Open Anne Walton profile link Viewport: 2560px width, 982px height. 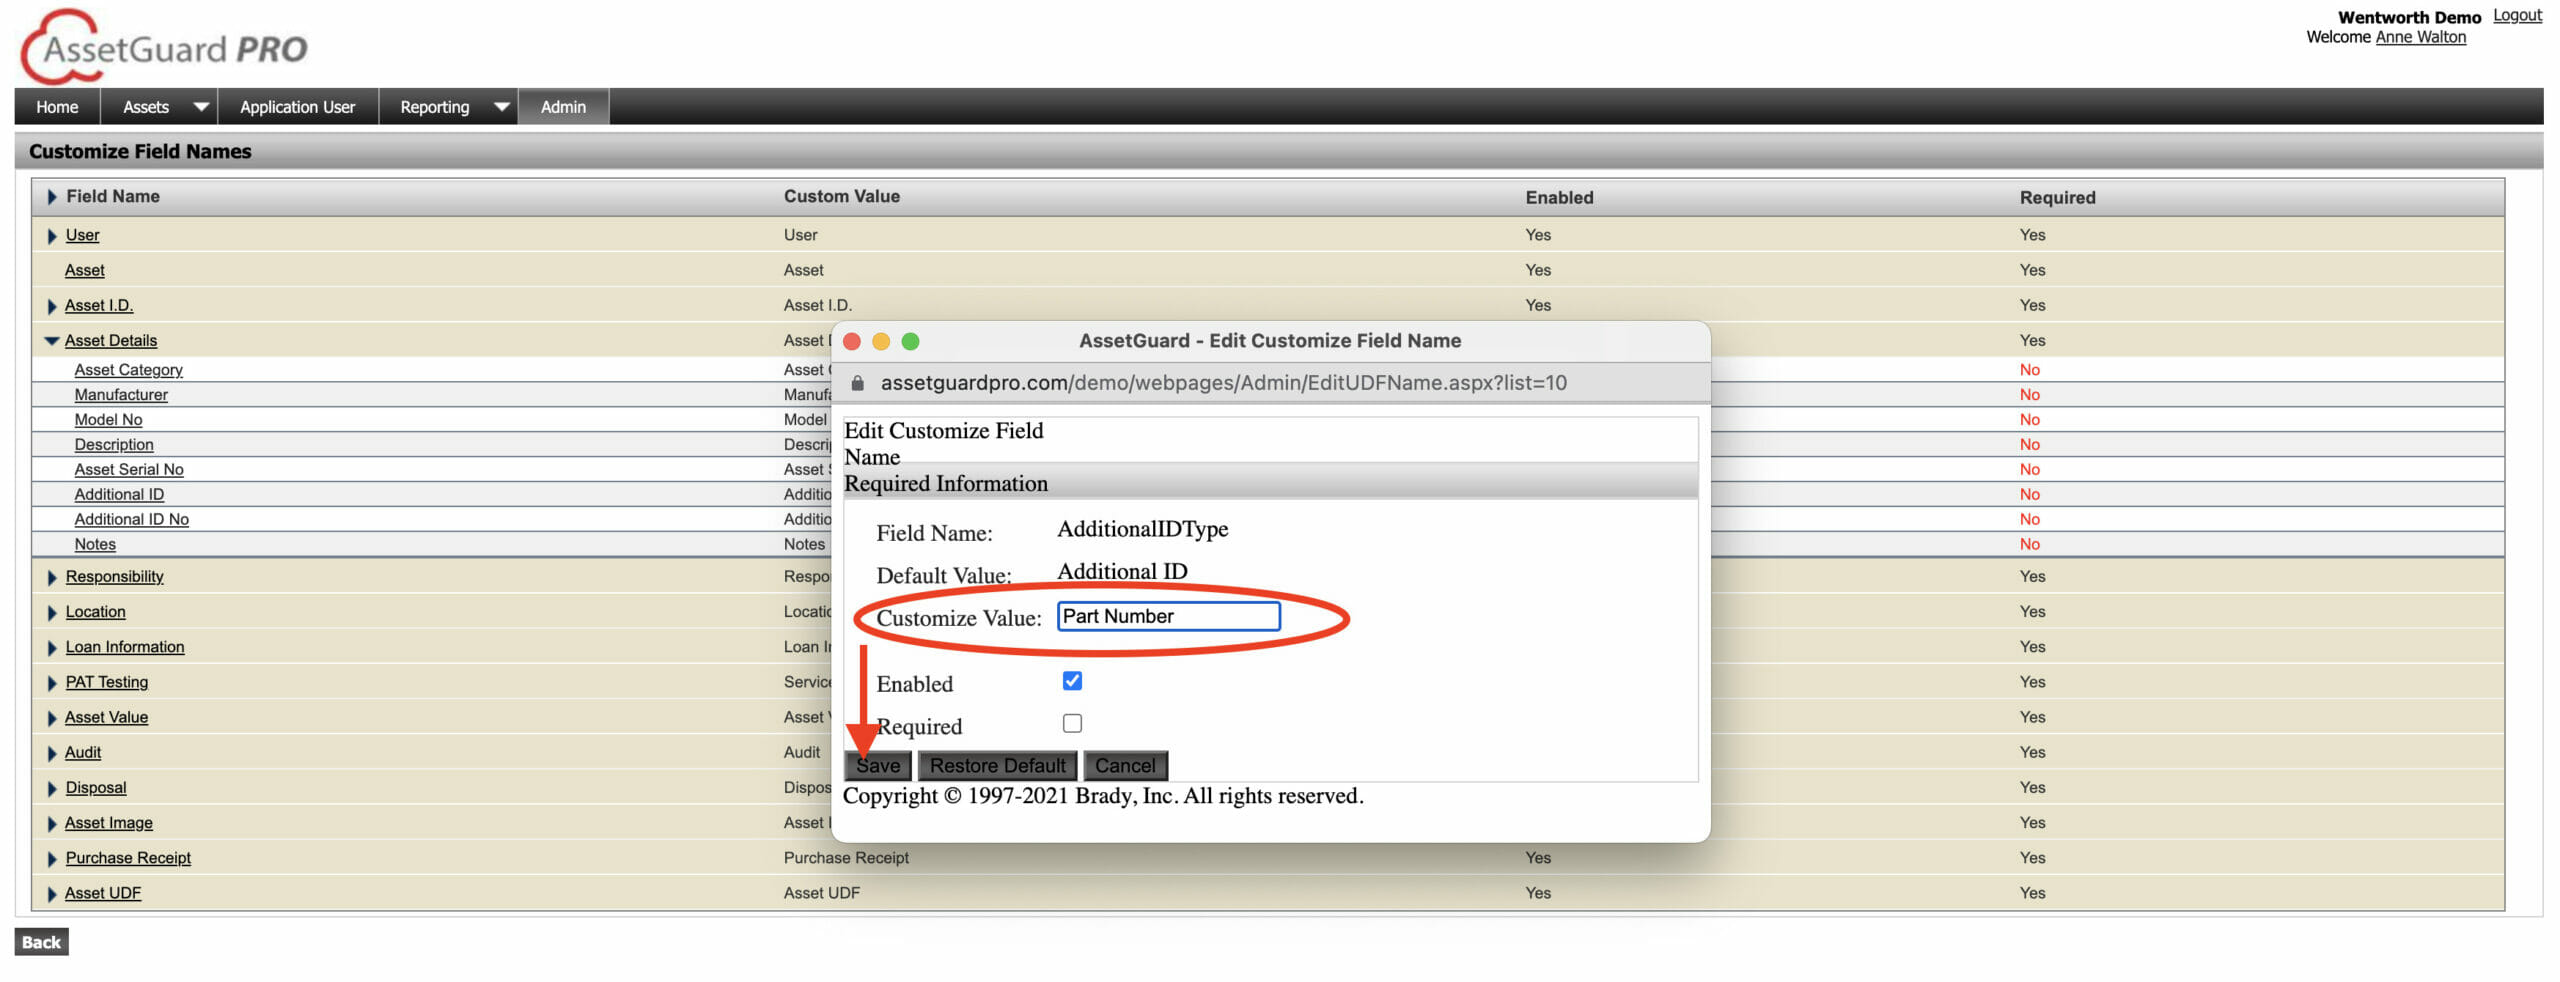coord(2420,37)
